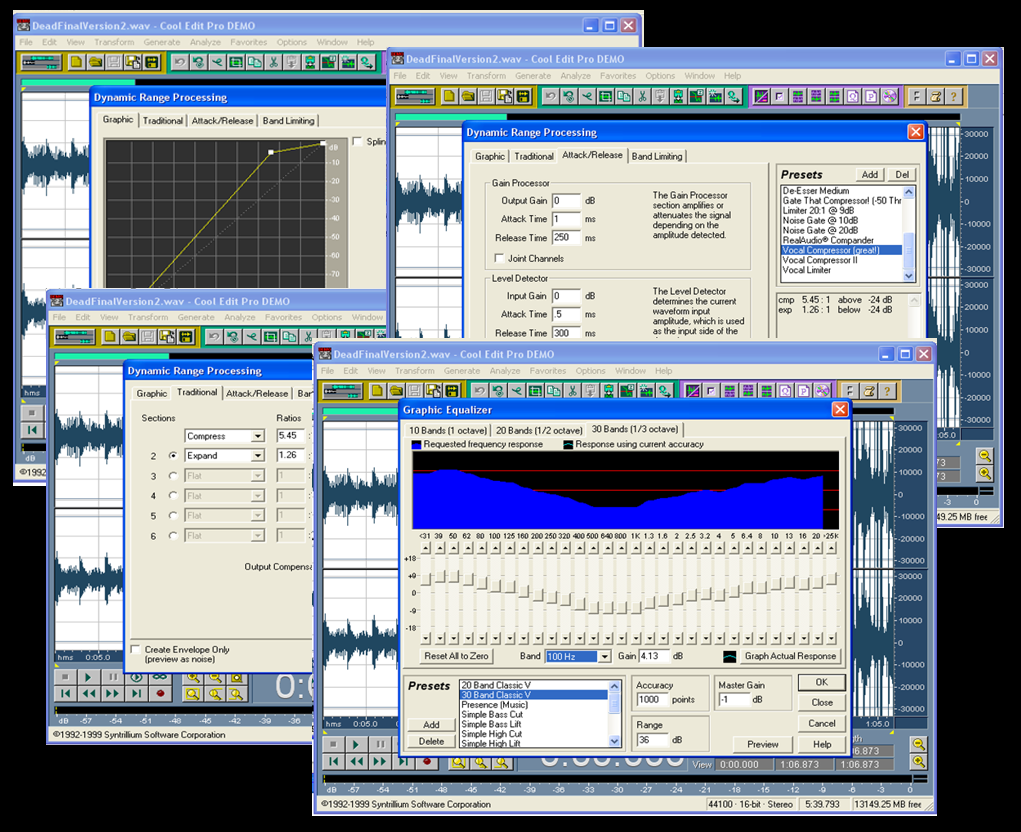Click the question-mark help icon above Graphic Equalizer
The width and height of the screenshot is (1021, 832).
point(887,391)
